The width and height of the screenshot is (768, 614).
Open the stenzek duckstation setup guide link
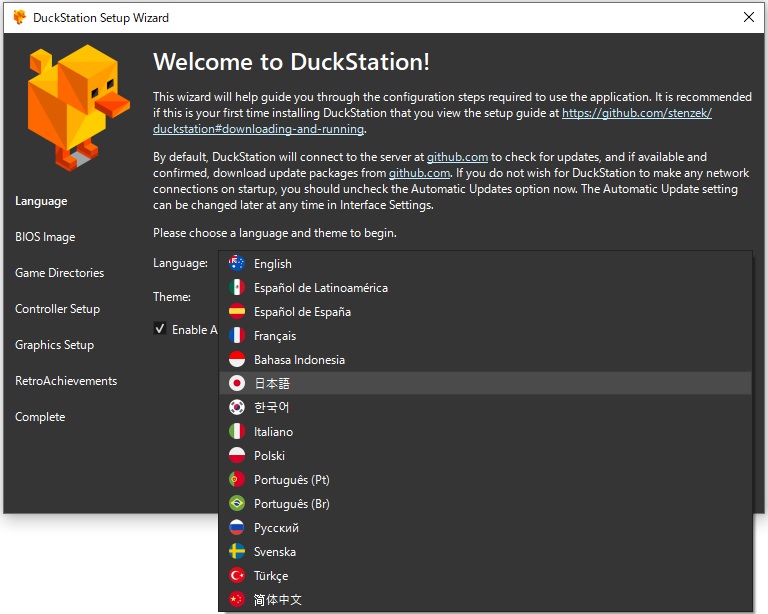(x=636, y=113)
